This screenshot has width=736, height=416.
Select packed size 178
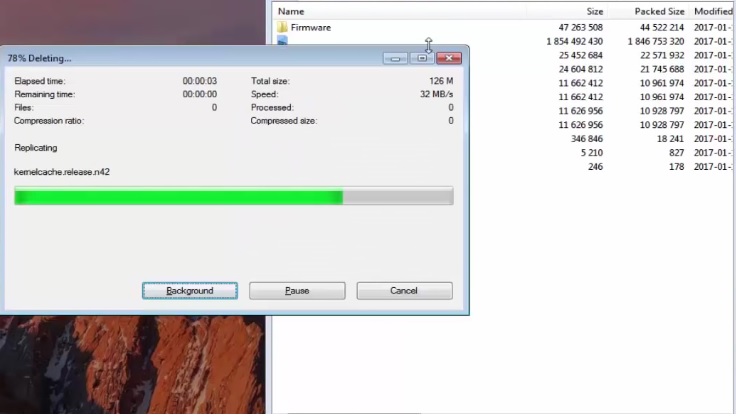676,167
